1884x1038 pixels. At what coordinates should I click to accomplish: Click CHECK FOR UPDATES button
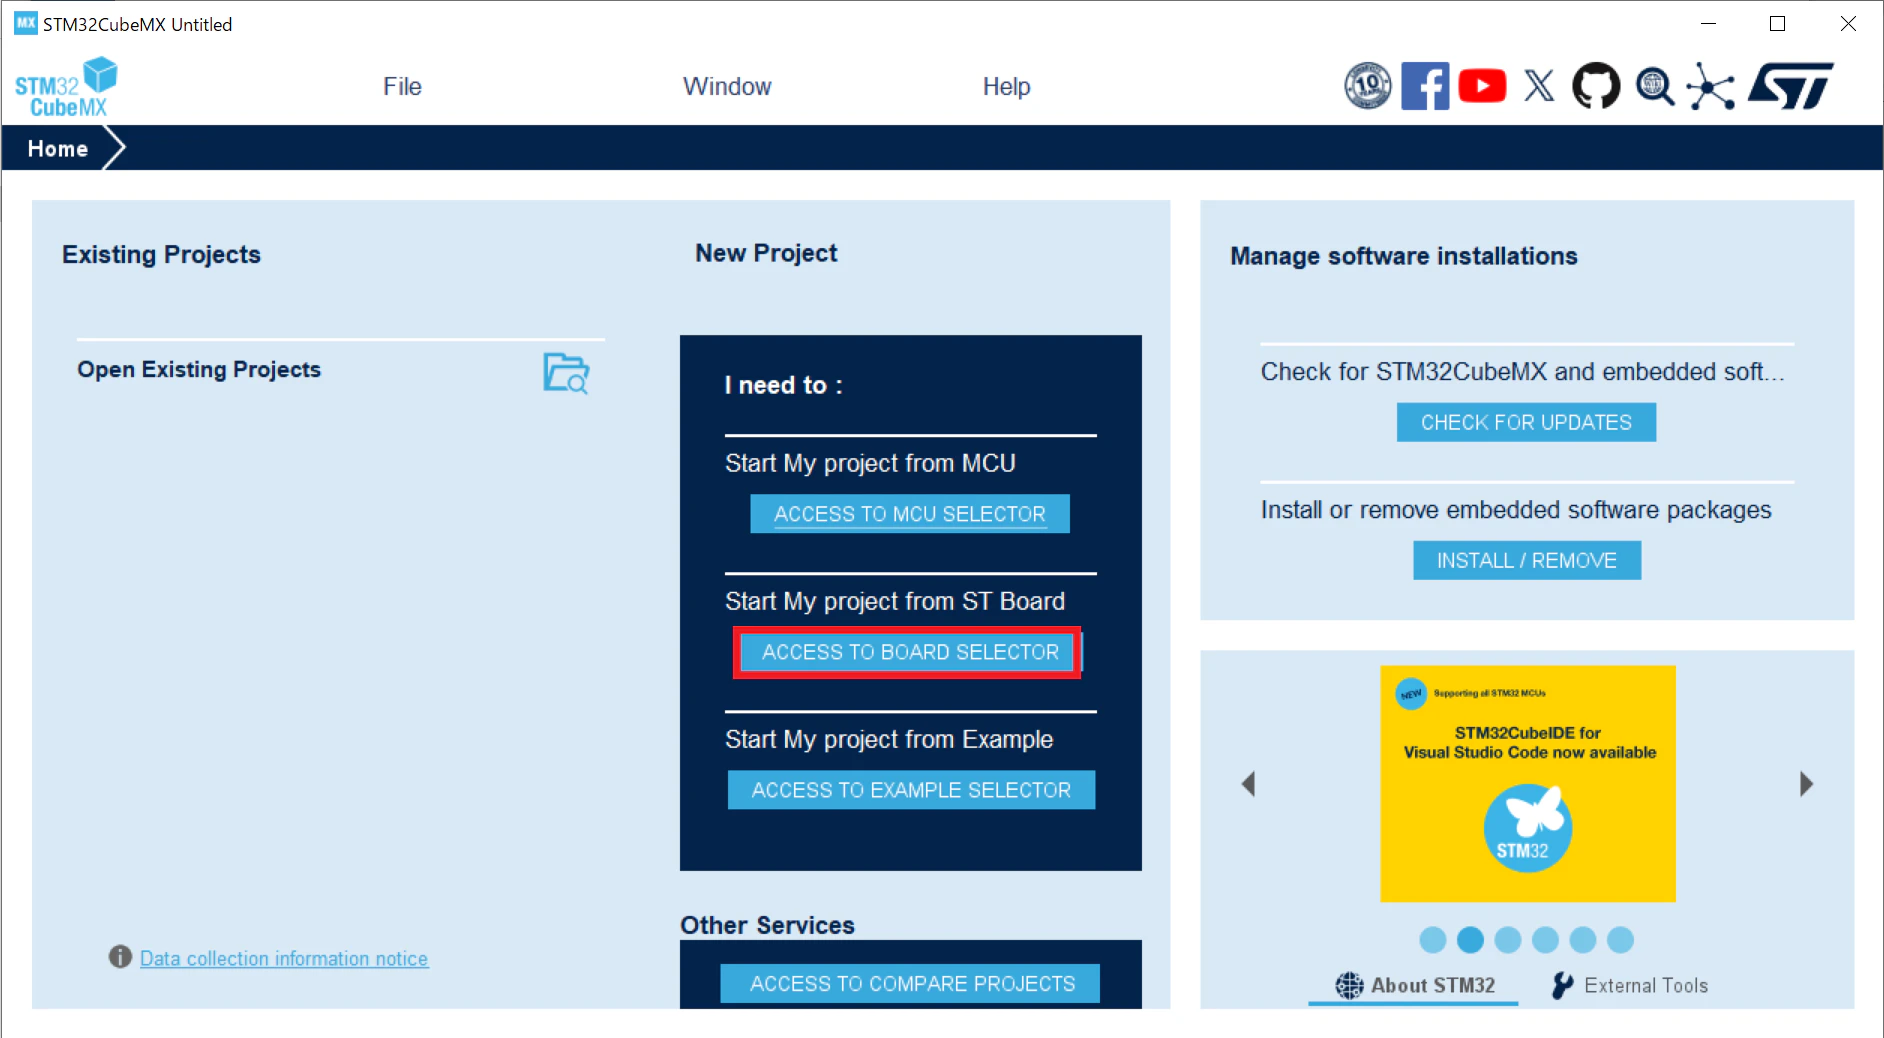1526,422
